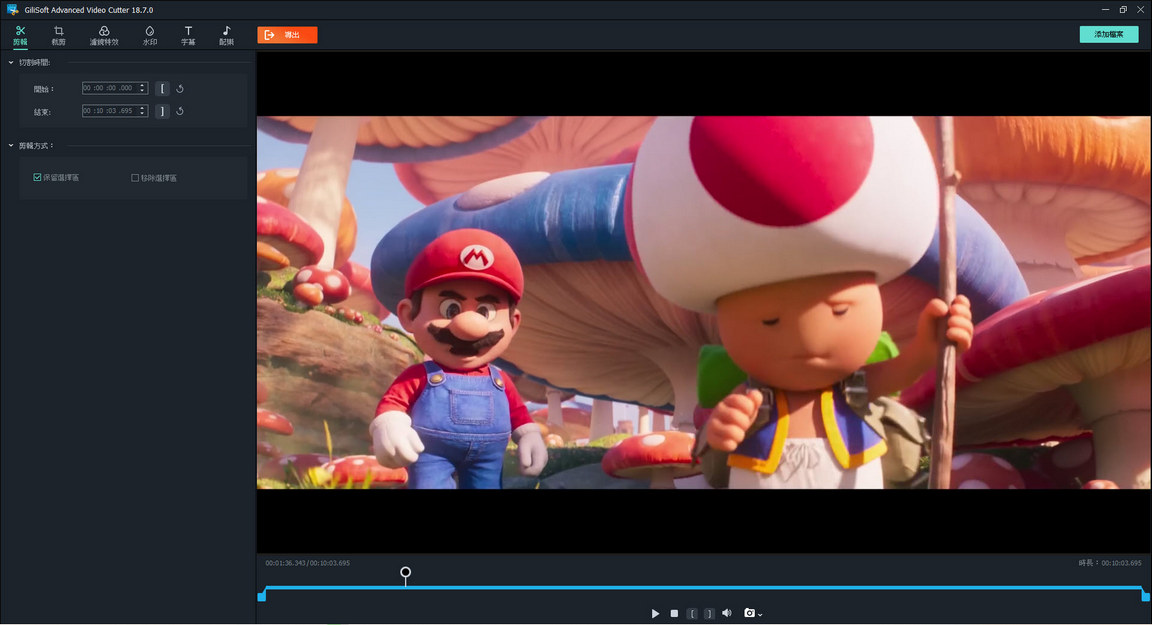Screen dimensions: 1152x625
Task: Click GiliSoft Advanced Video Cutter title bar
Action: click(x=92, y=9)
